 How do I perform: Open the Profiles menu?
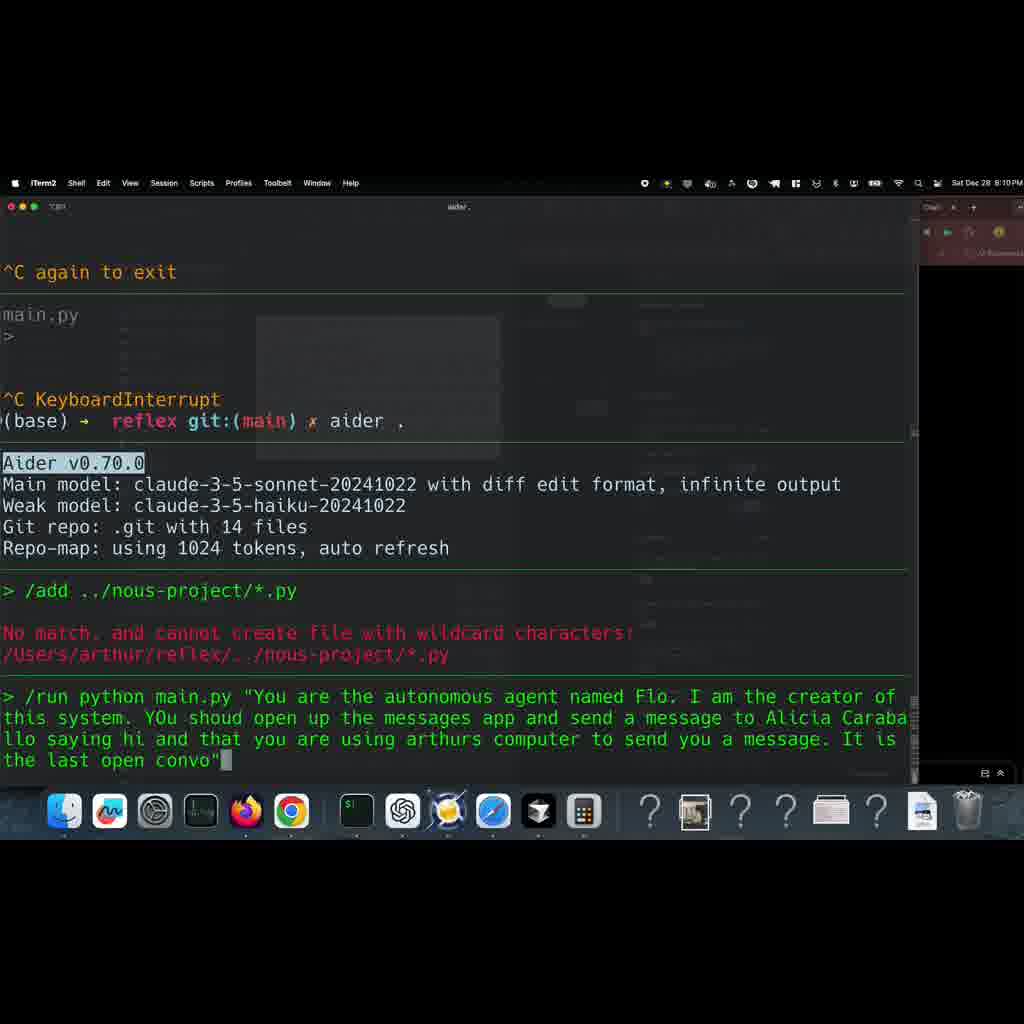[x=238, y=184]
